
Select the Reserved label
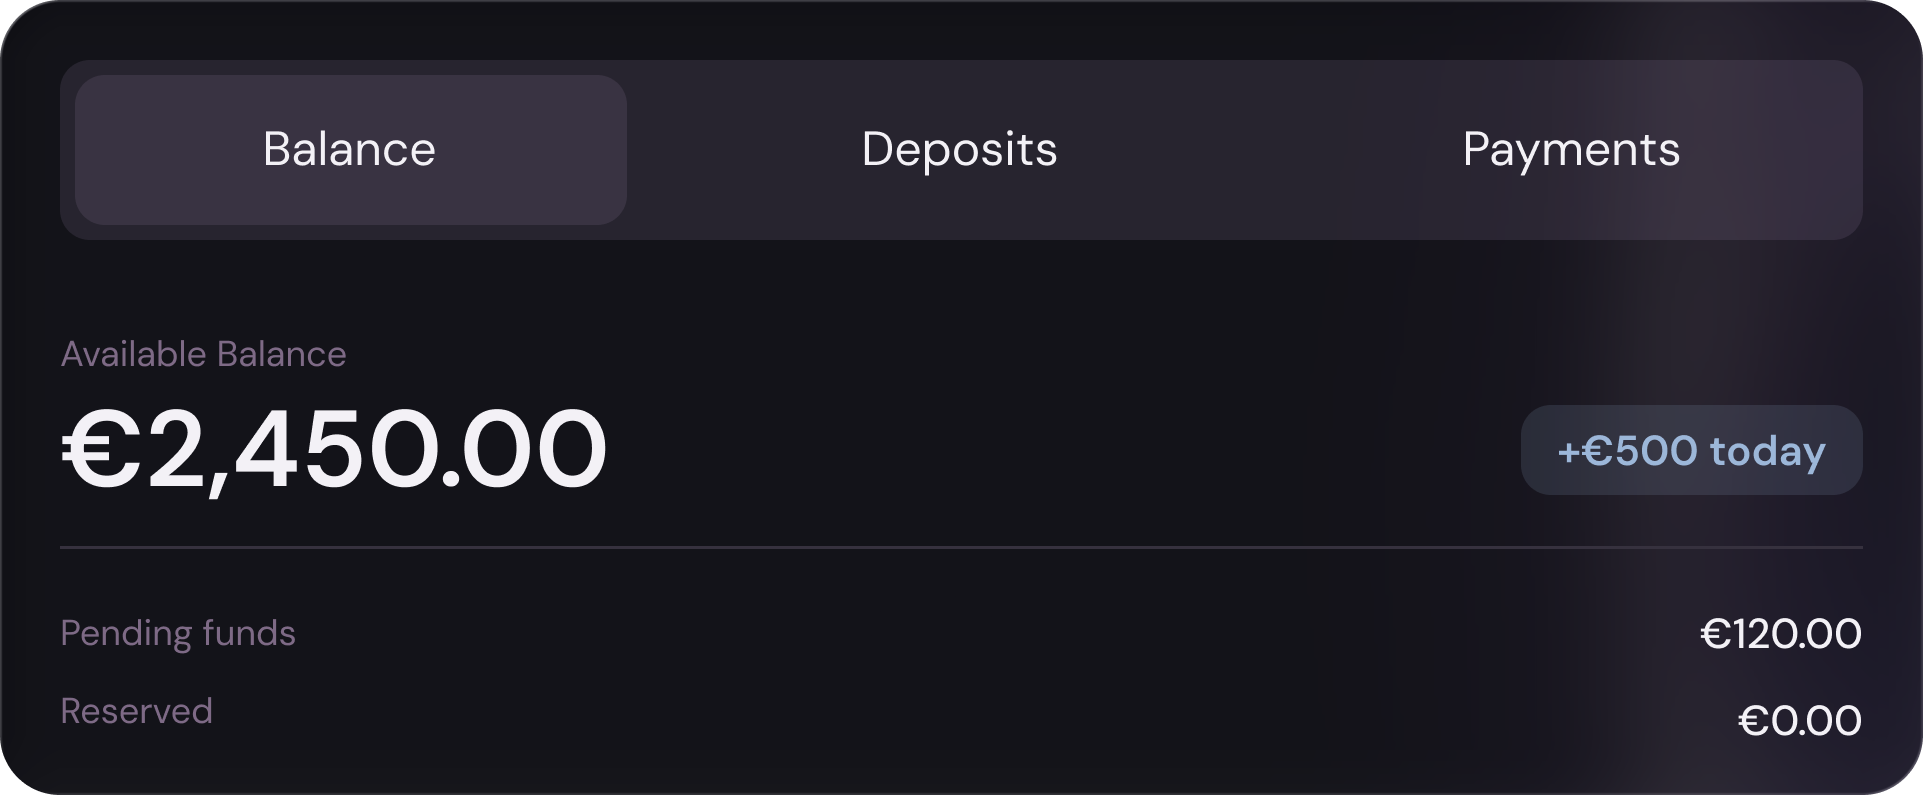pos(137,711)
